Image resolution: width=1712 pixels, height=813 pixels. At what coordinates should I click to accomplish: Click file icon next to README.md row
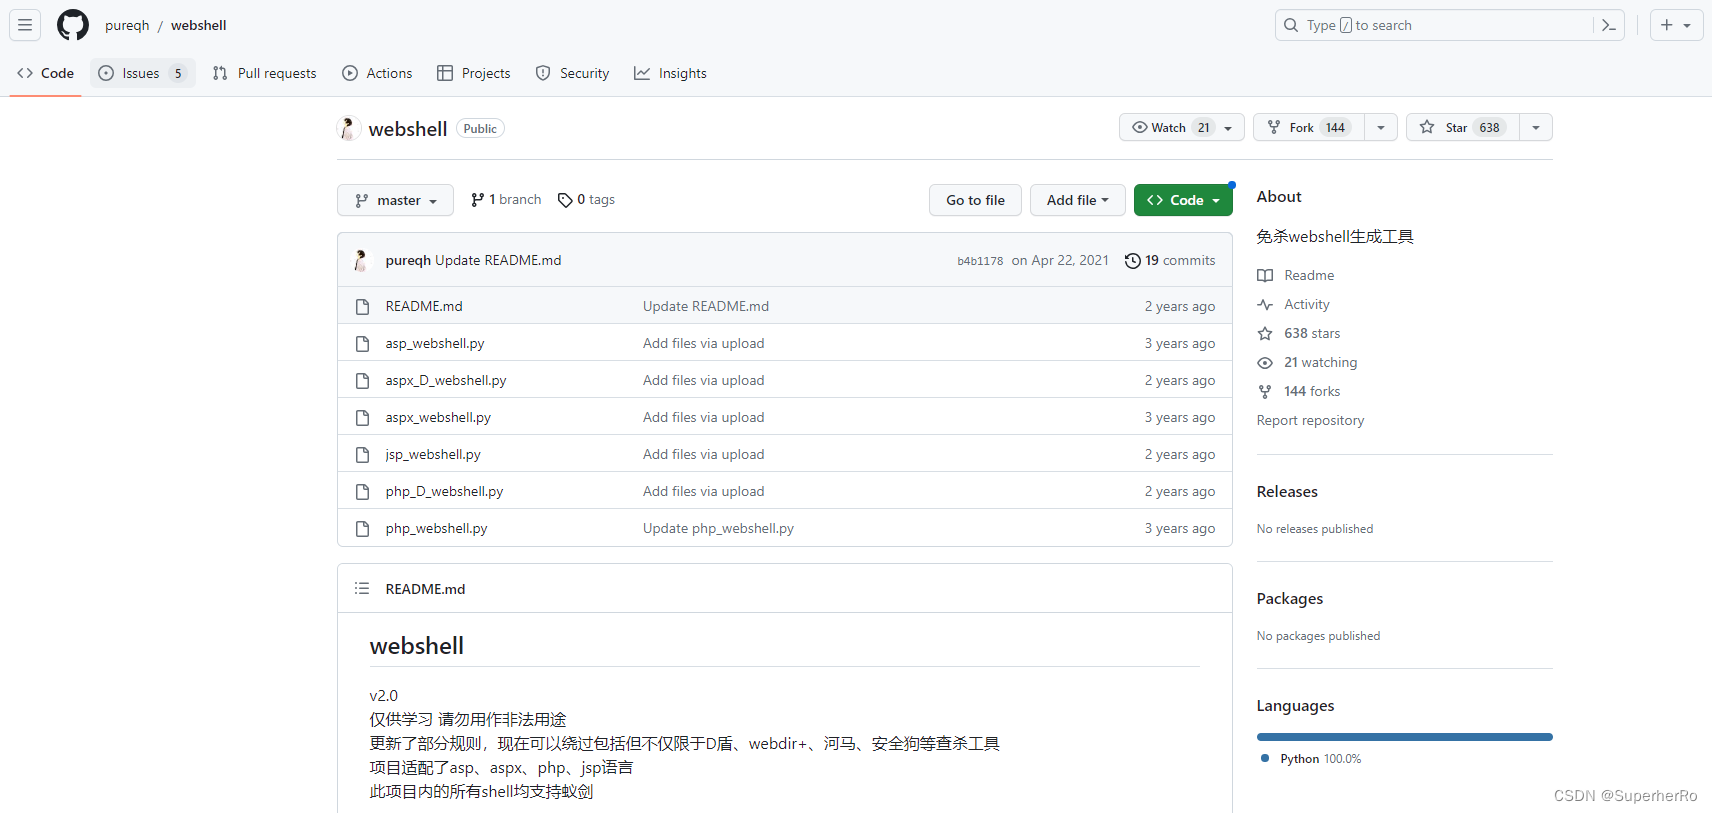(363, 307)
